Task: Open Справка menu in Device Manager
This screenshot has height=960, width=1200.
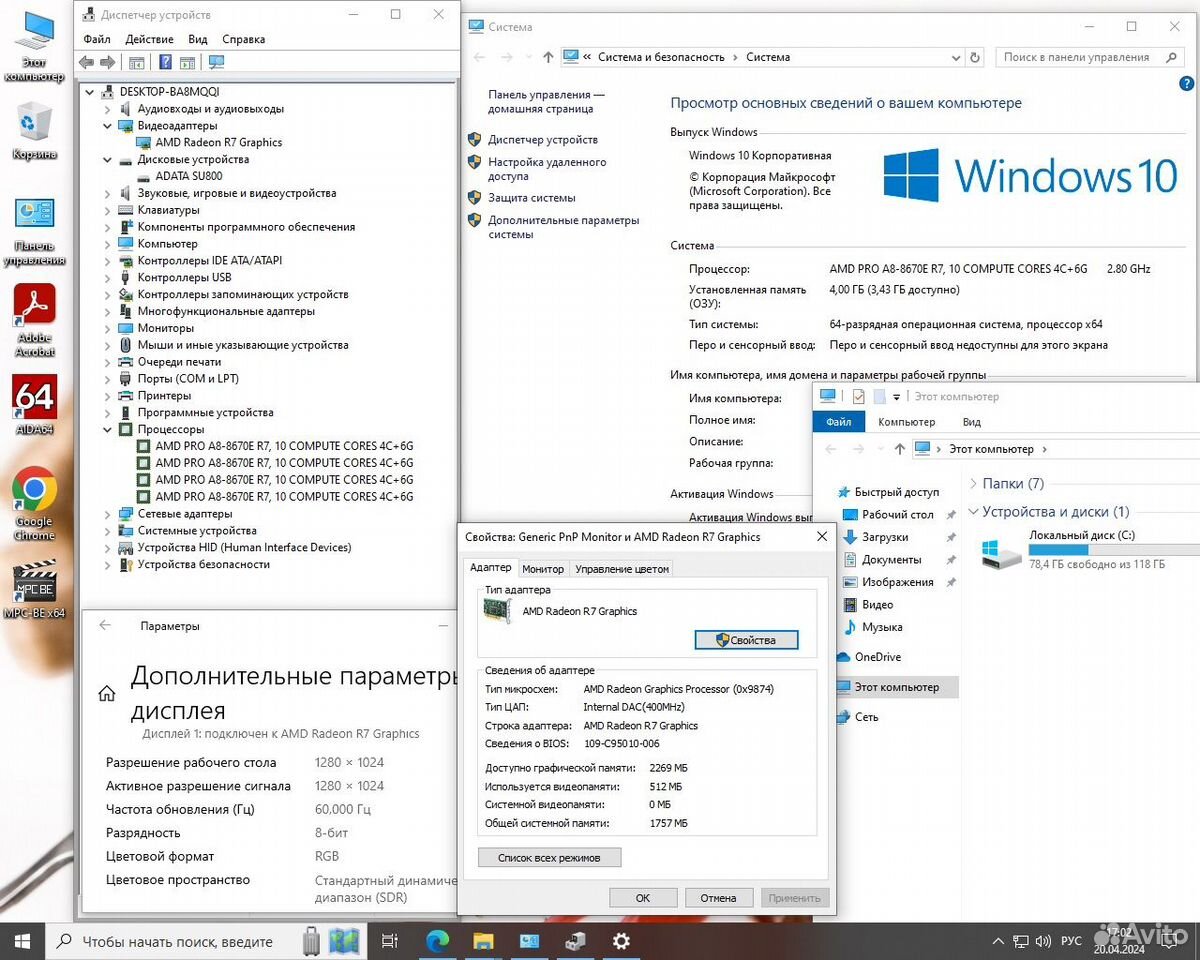Action: coord(244,39)
